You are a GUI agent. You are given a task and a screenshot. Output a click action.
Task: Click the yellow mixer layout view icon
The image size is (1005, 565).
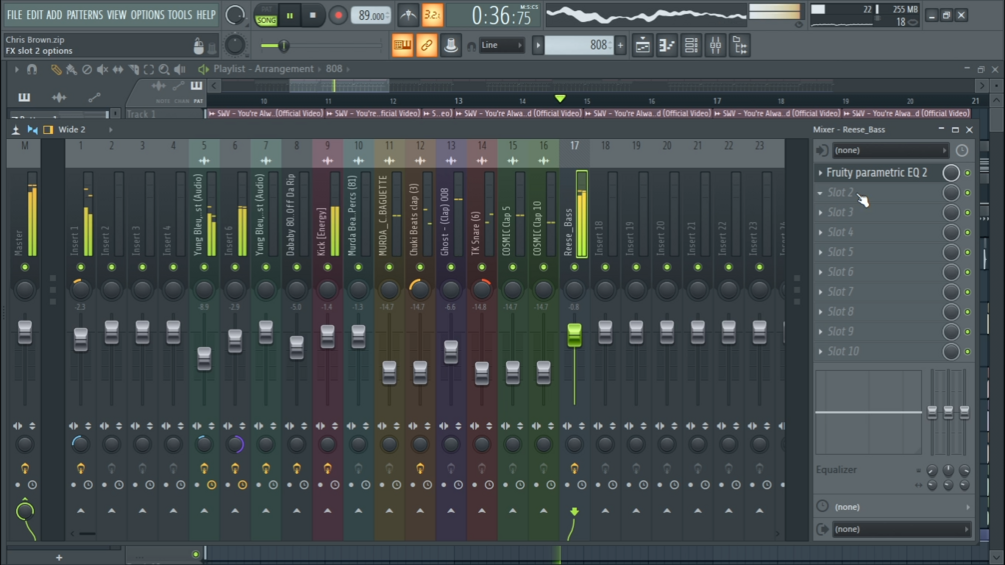[48, 130]
